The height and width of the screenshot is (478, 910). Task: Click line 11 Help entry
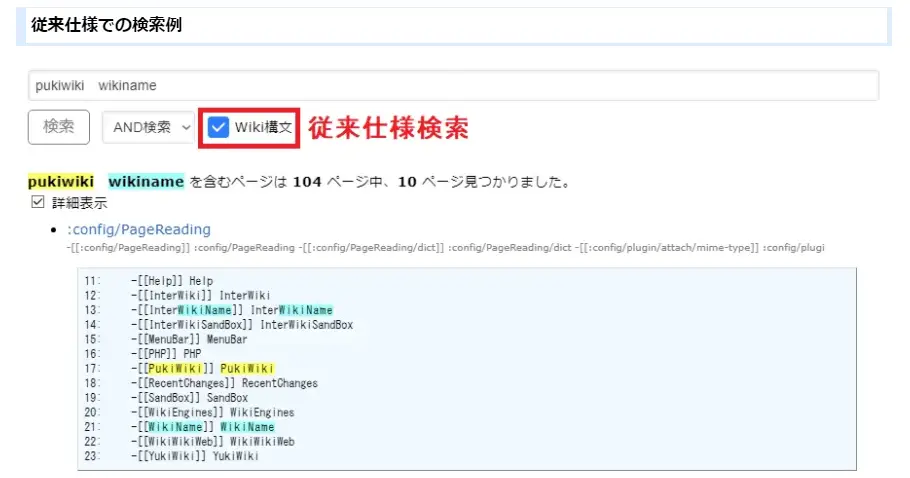click(x=171, y=281)
